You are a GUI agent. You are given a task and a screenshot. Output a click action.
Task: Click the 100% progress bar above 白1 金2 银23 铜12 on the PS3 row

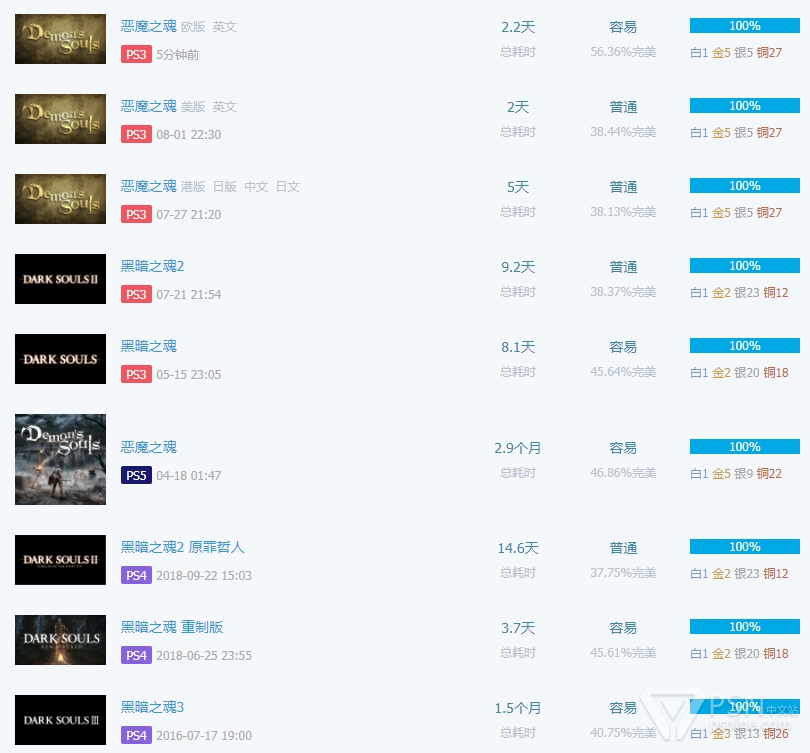point(745,266)
